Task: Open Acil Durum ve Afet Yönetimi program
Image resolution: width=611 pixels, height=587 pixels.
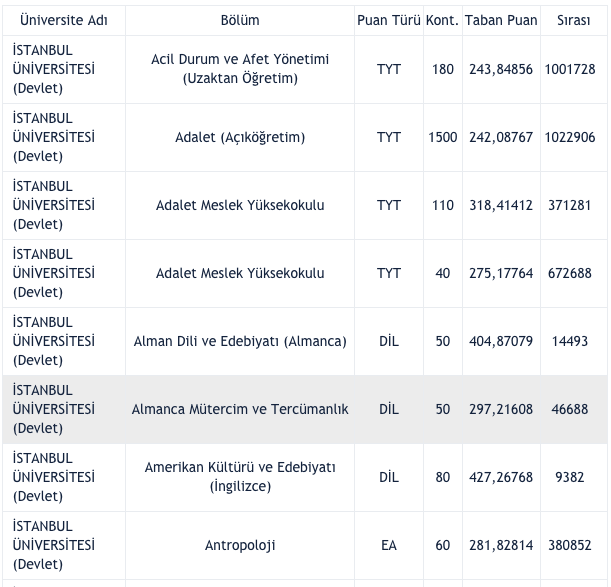Action: (240, 69)
